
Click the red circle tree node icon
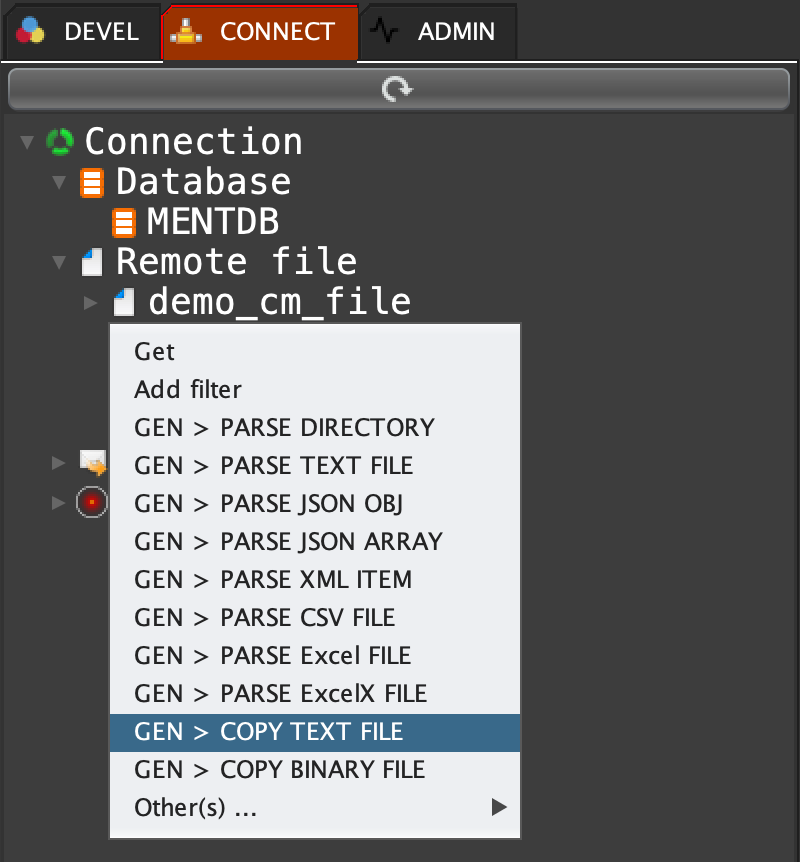(x=92, y=501)
